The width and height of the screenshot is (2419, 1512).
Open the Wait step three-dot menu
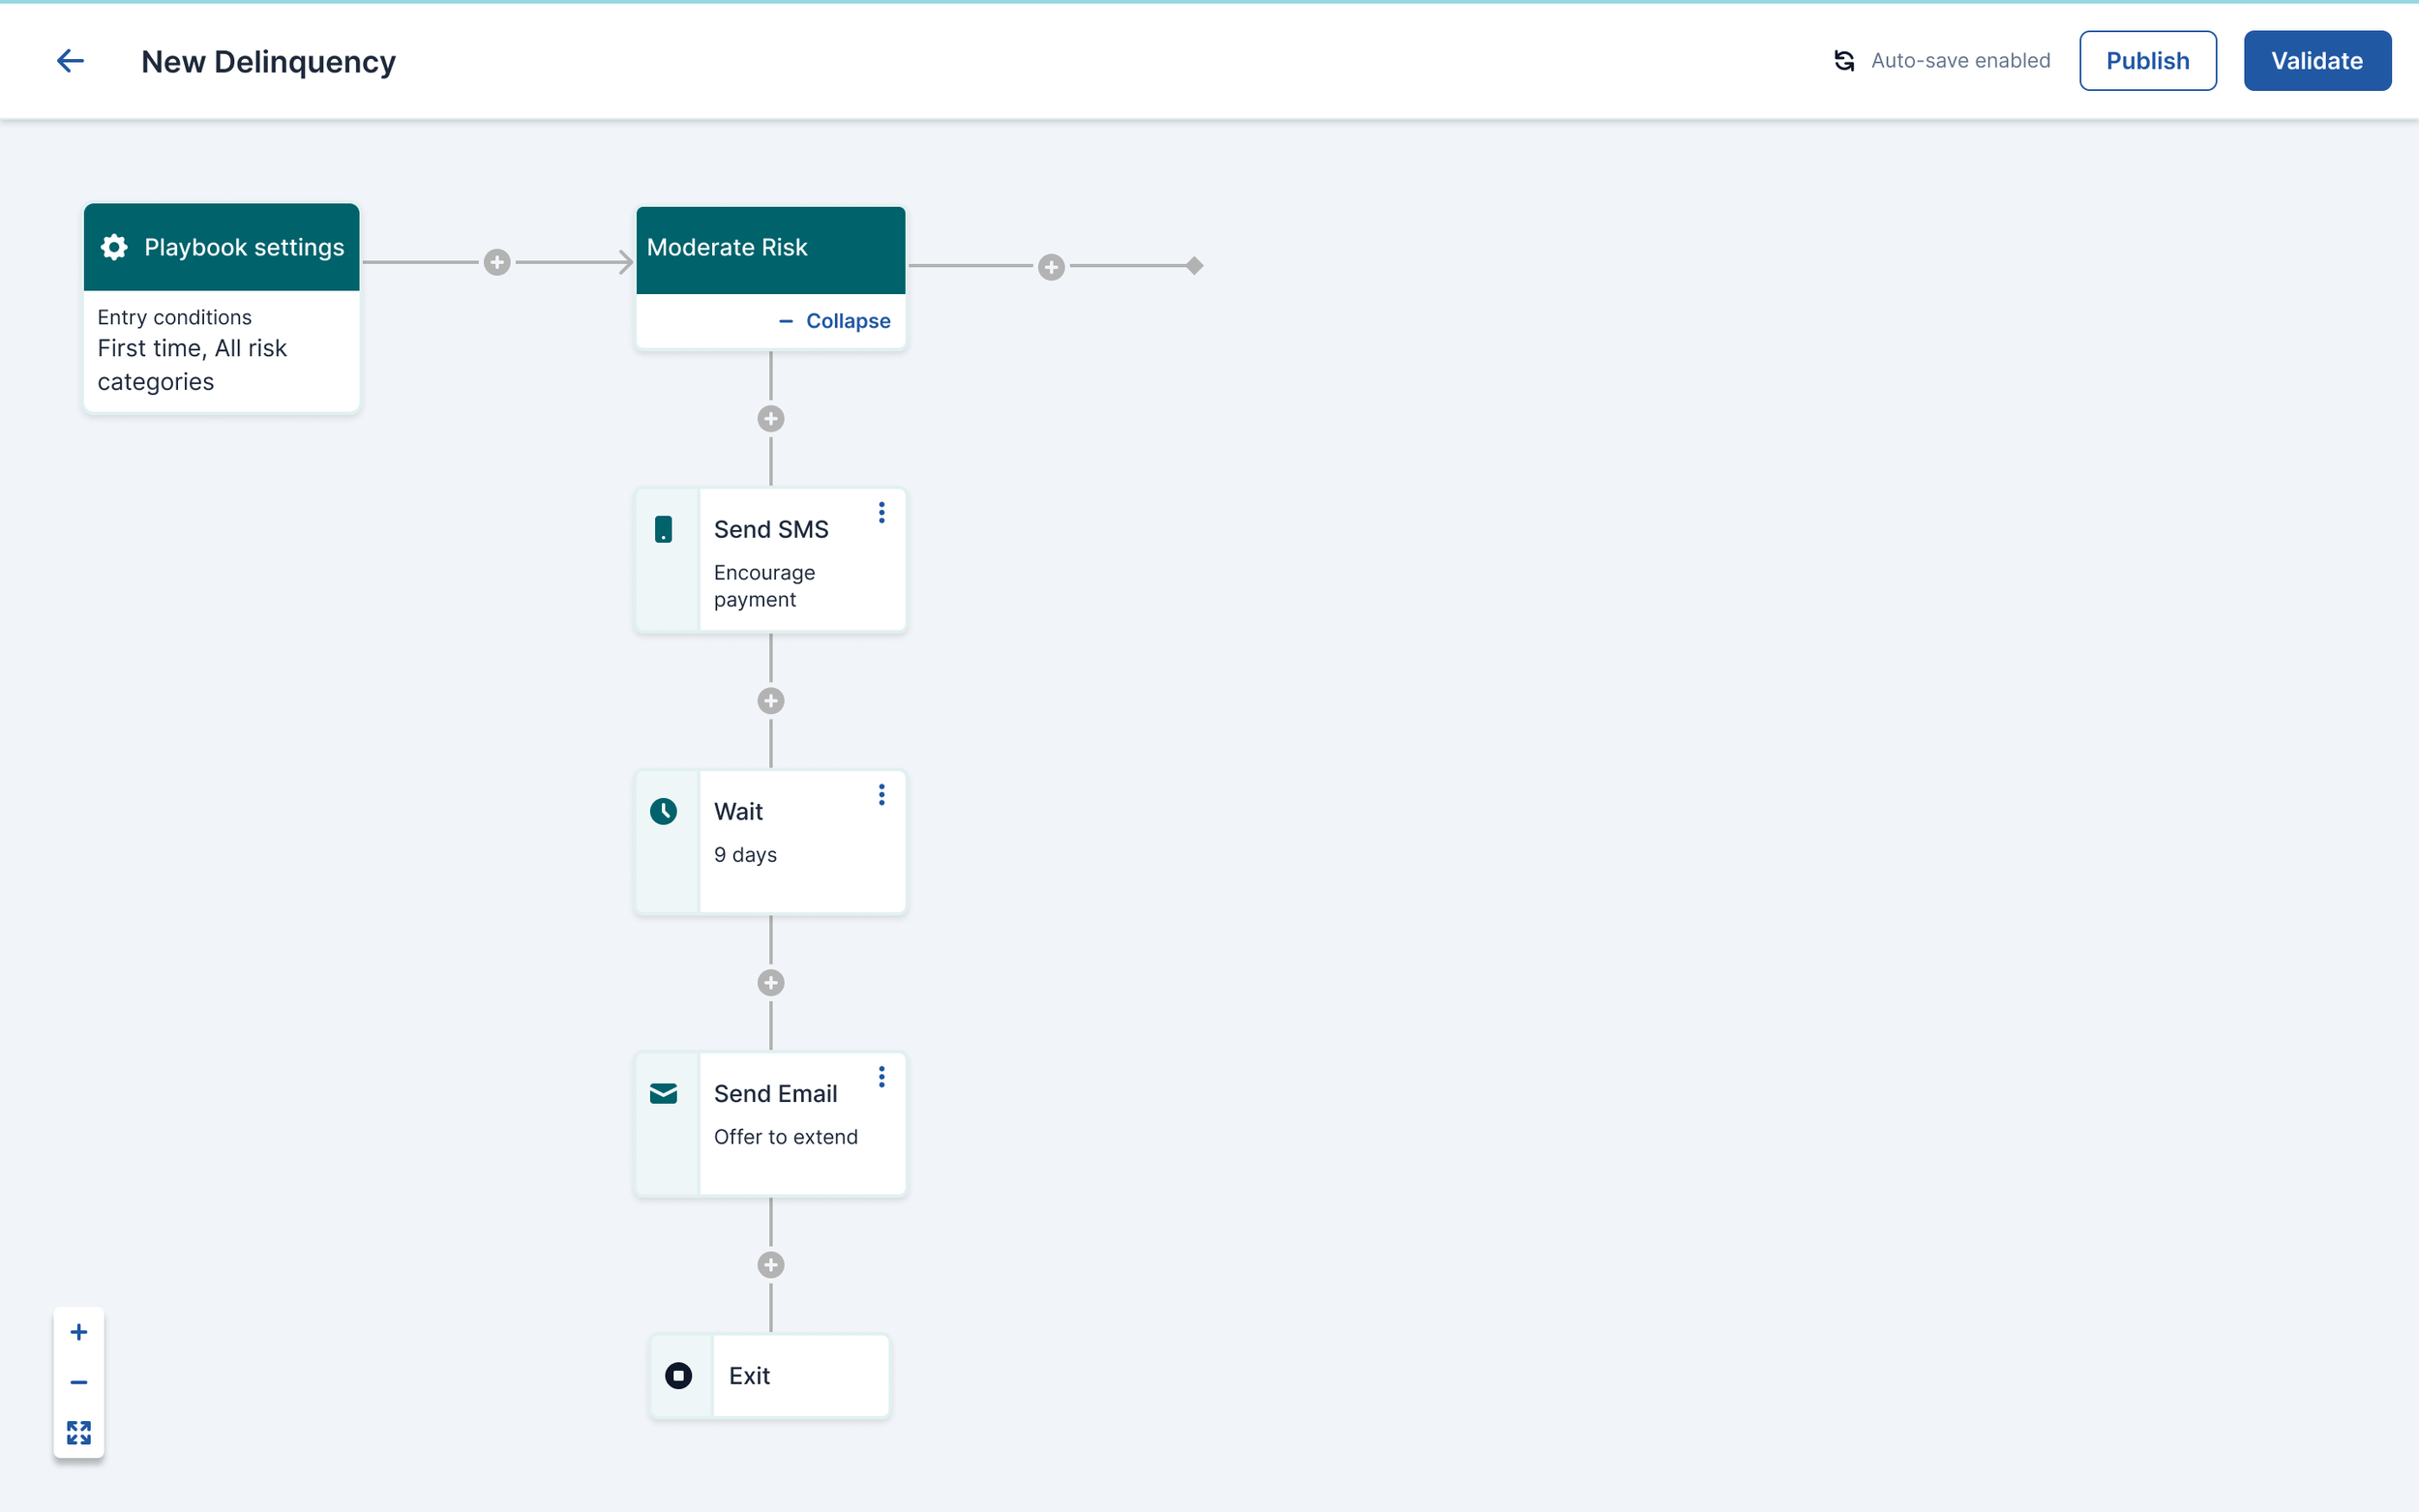click(x=881, y=795)
